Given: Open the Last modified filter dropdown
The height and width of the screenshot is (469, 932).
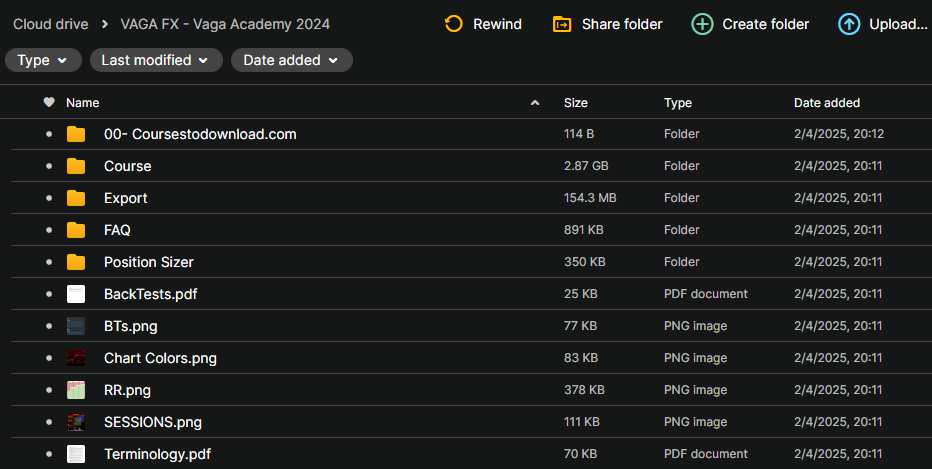Looking at the screenshot, I should coord(156,60).
